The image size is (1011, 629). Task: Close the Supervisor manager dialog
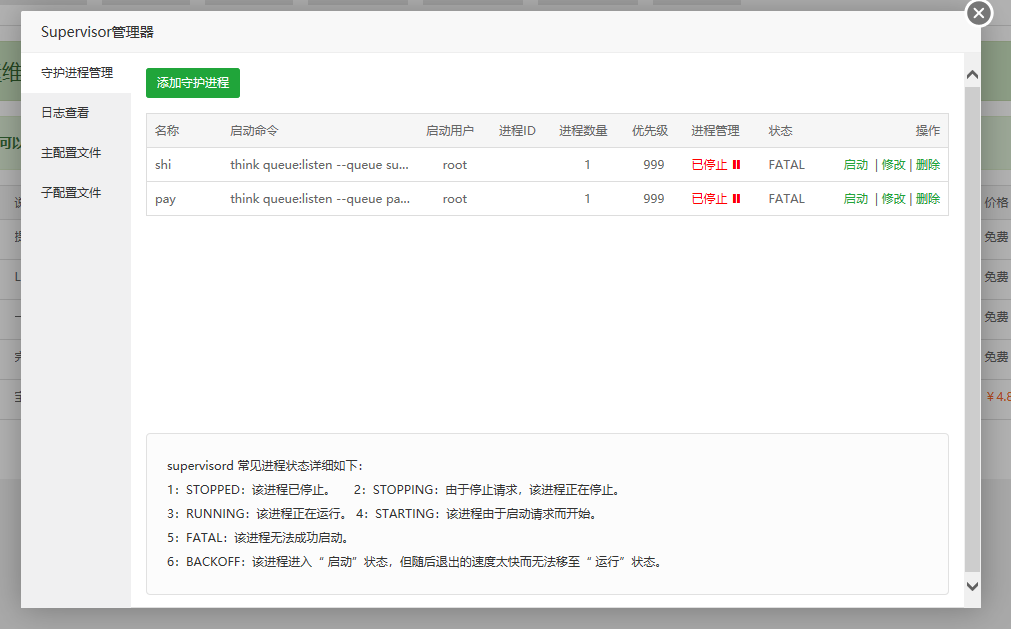pos(979,13)
